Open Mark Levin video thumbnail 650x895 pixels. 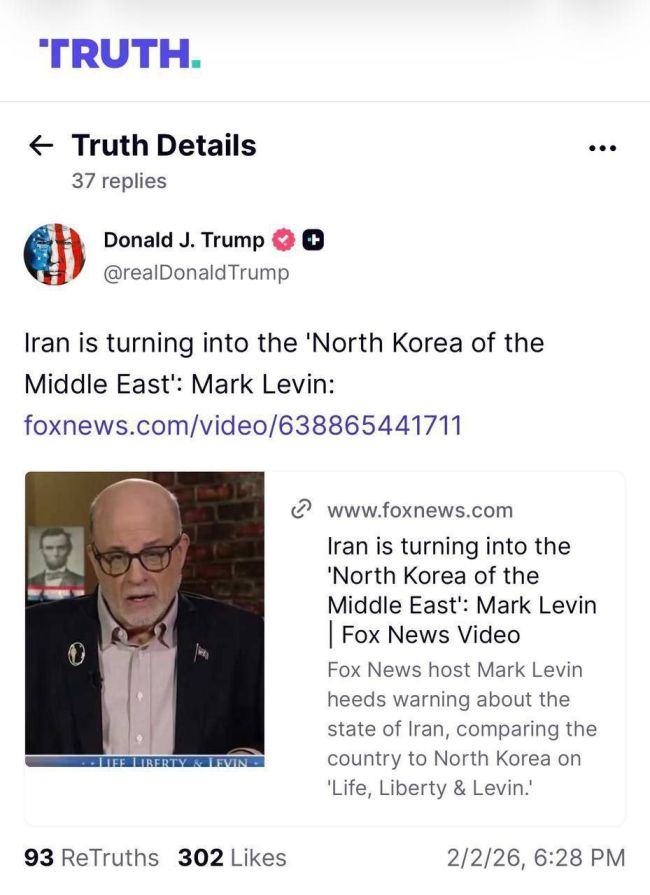[x=144, y=619]
